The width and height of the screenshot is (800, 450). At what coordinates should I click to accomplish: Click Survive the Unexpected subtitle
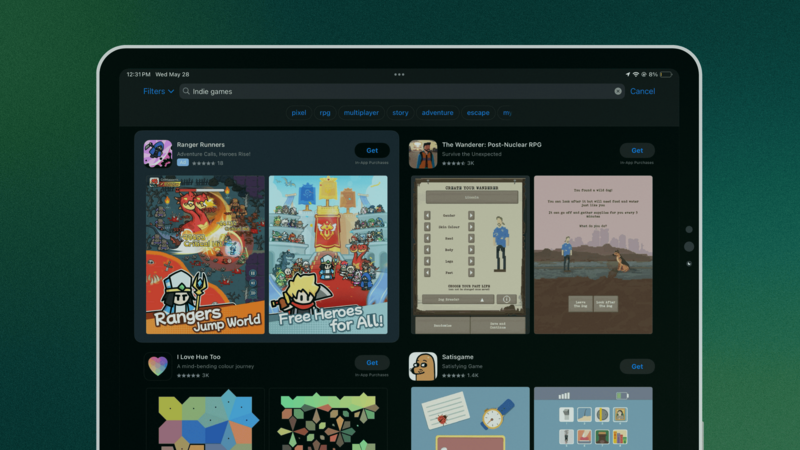pos(472,154)
